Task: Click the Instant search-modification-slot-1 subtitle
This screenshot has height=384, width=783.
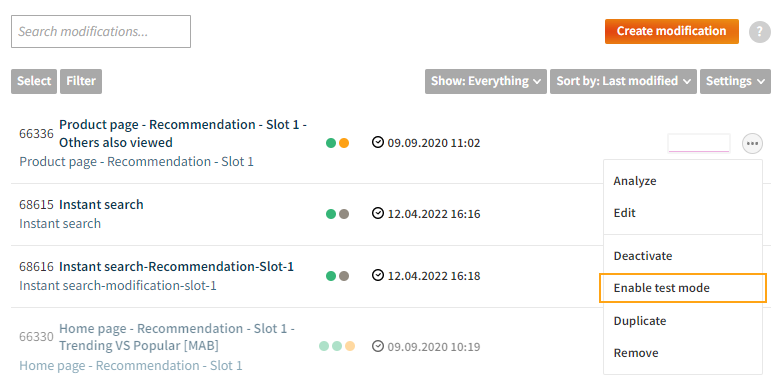Action: tap(118, 286)
